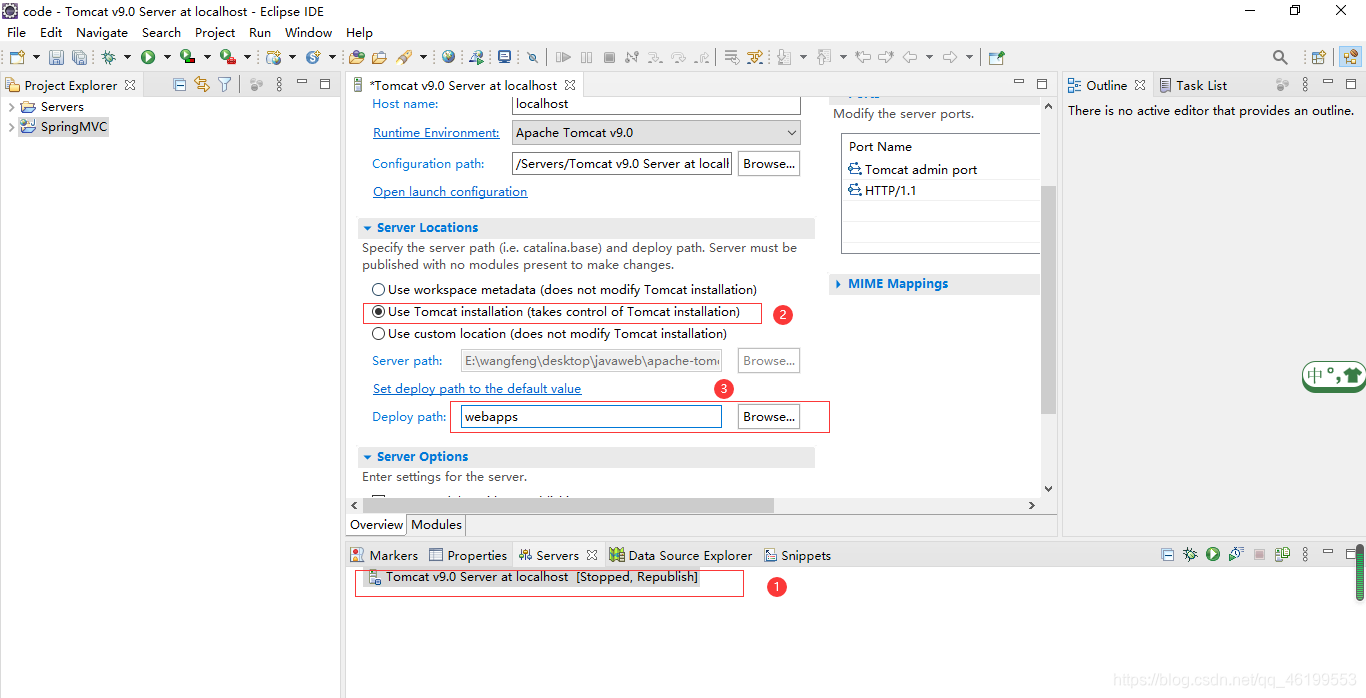Image resolution: width=1366 pixels, height=698 pixels.
Task: Open the dropdown arrow next to Debug icon
Action: point(126,57)
